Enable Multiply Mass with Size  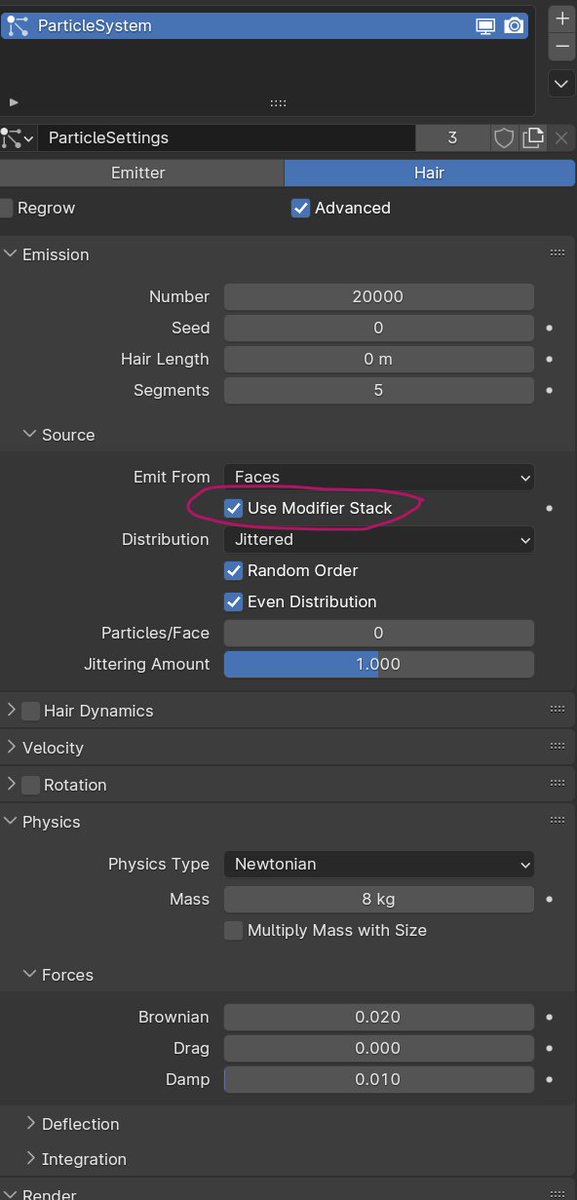(233, 930)
